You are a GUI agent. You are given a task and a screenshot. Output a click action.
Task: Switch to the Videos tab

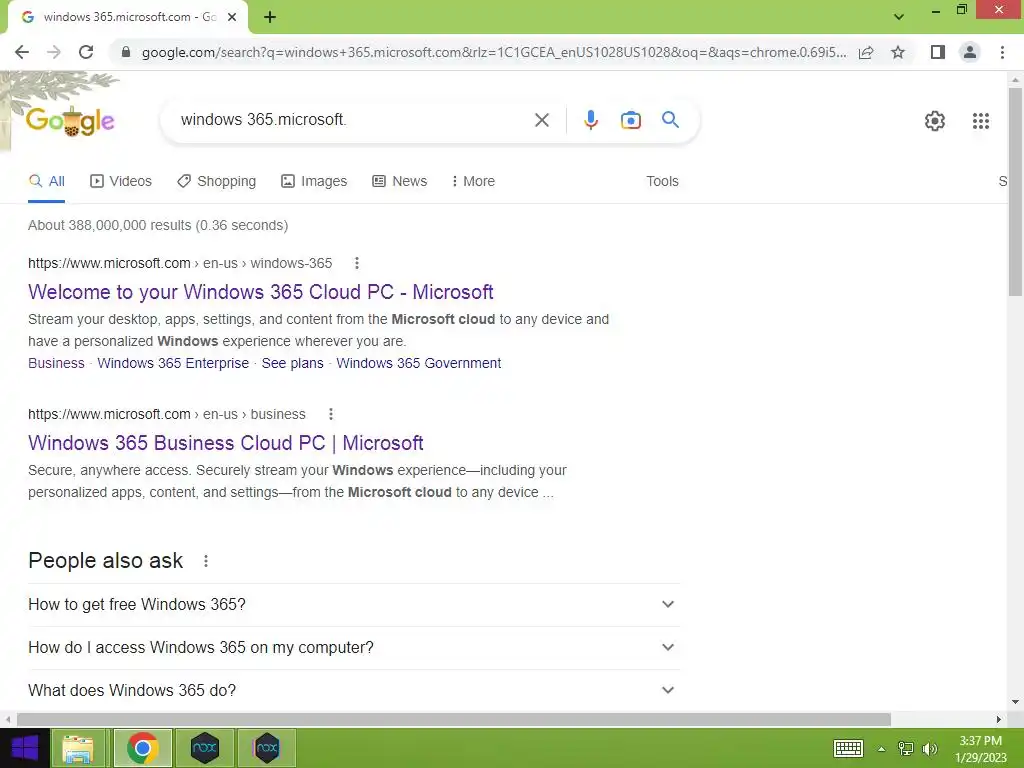(121, 182)
